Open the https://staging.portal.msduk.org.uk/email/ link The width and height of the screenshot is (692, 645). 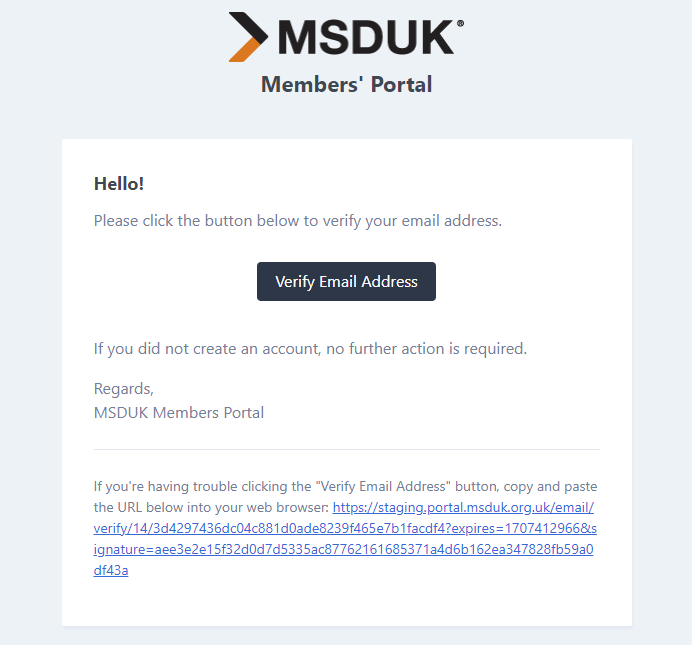tap(463, 507)
